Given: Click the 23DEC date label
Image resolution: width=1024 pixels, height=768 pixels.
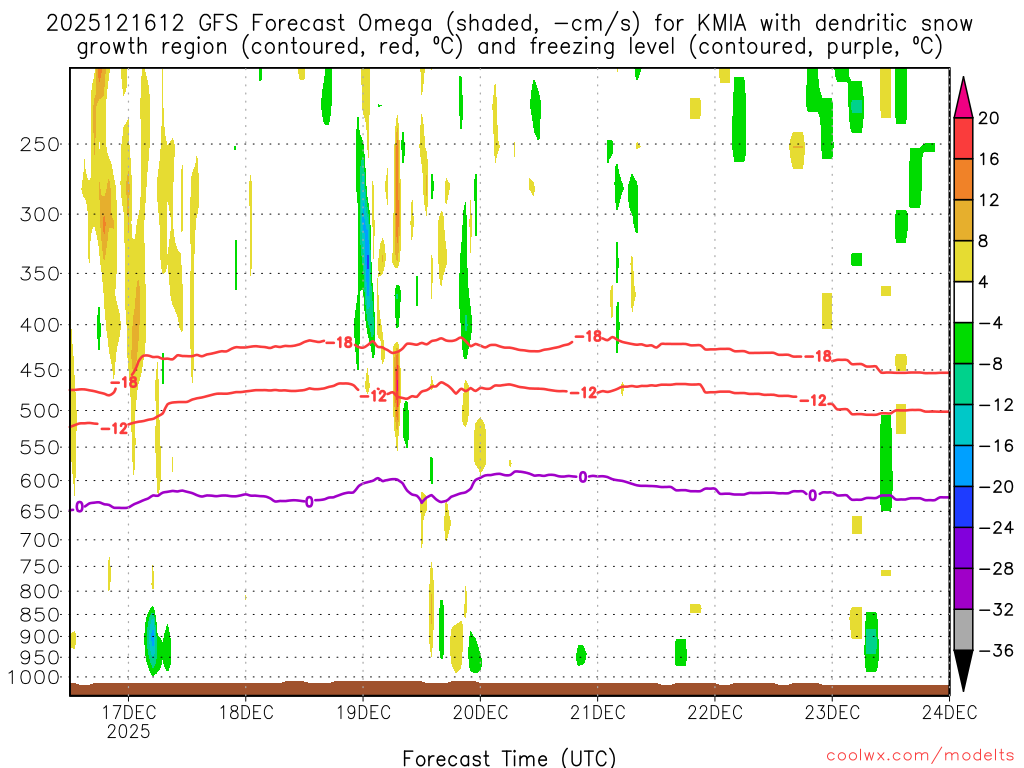Looking at the screenshot, I should pyautogui.click(x=832, y=712).
